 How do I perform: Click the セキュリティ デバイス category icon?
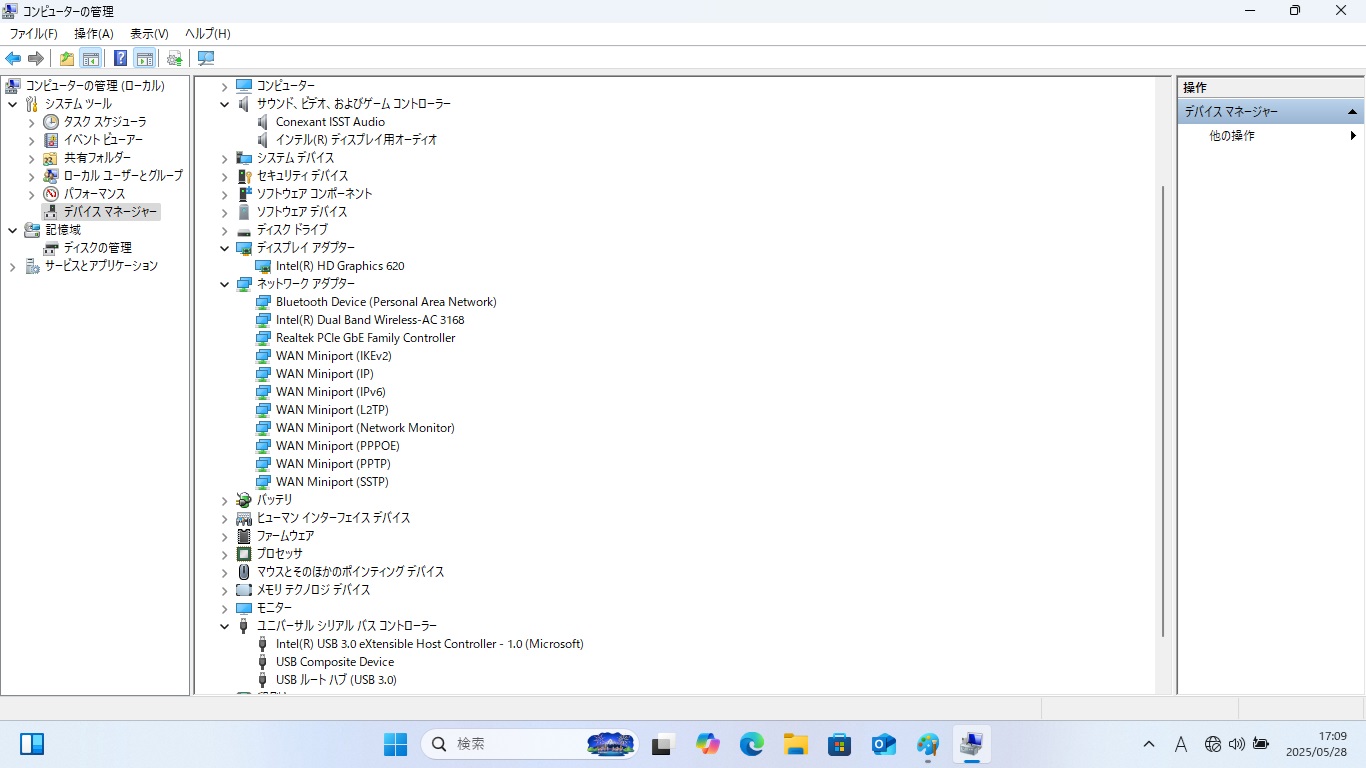(x=244, y=176)
